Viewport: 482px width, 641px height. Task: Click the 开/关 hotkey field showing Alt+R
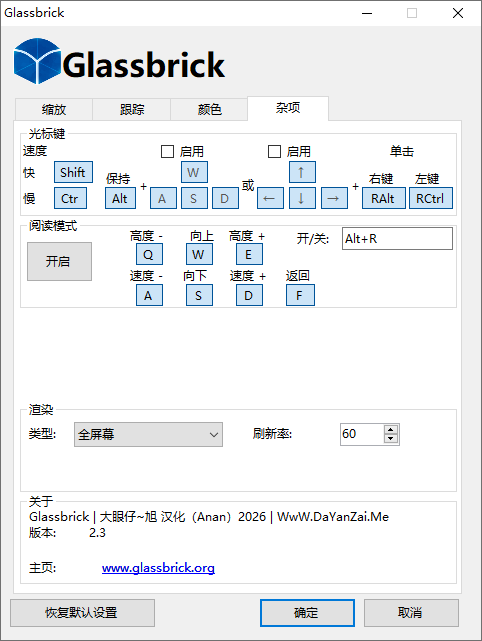click(397, 238)
